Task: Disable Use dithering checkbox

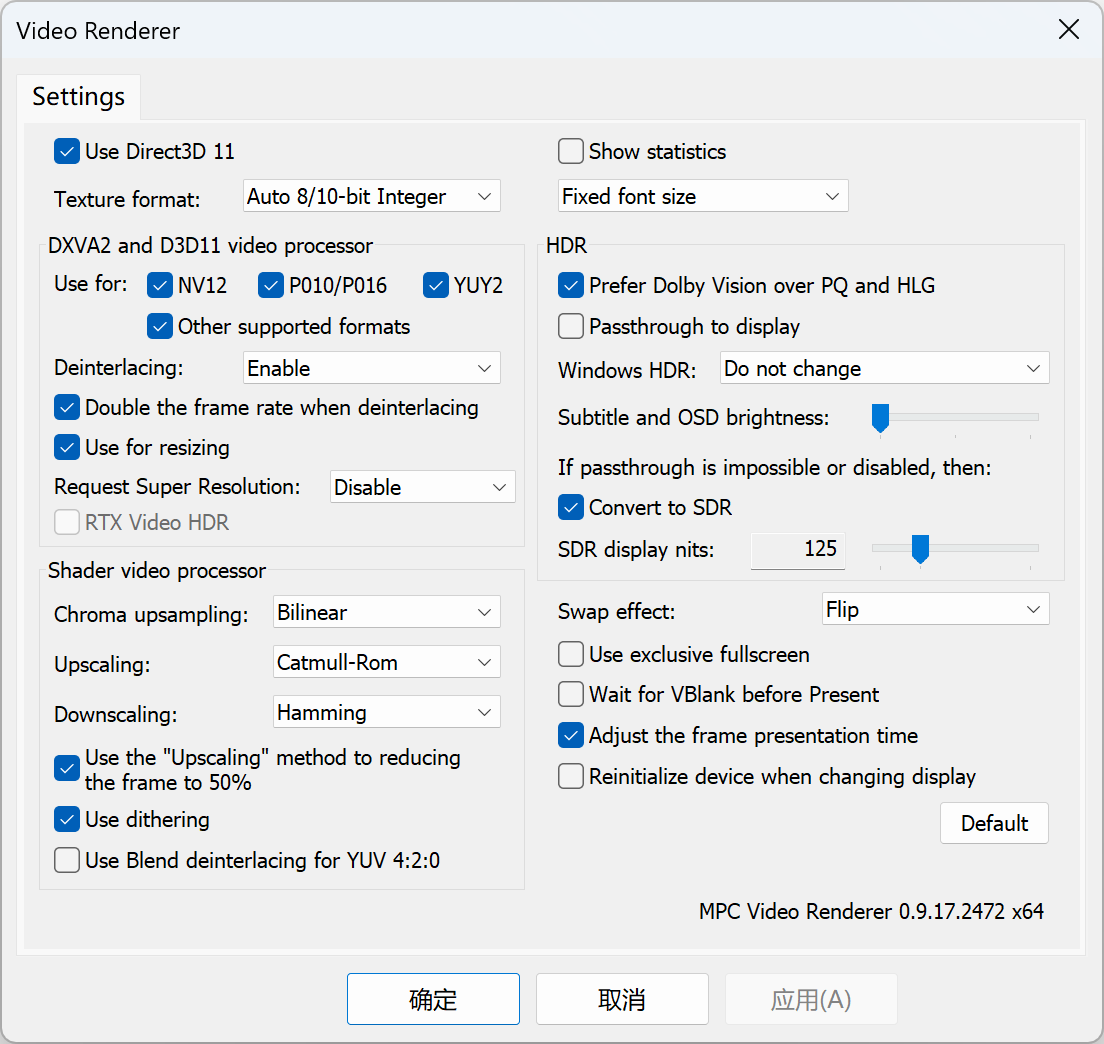Action: tap(67, 820)
